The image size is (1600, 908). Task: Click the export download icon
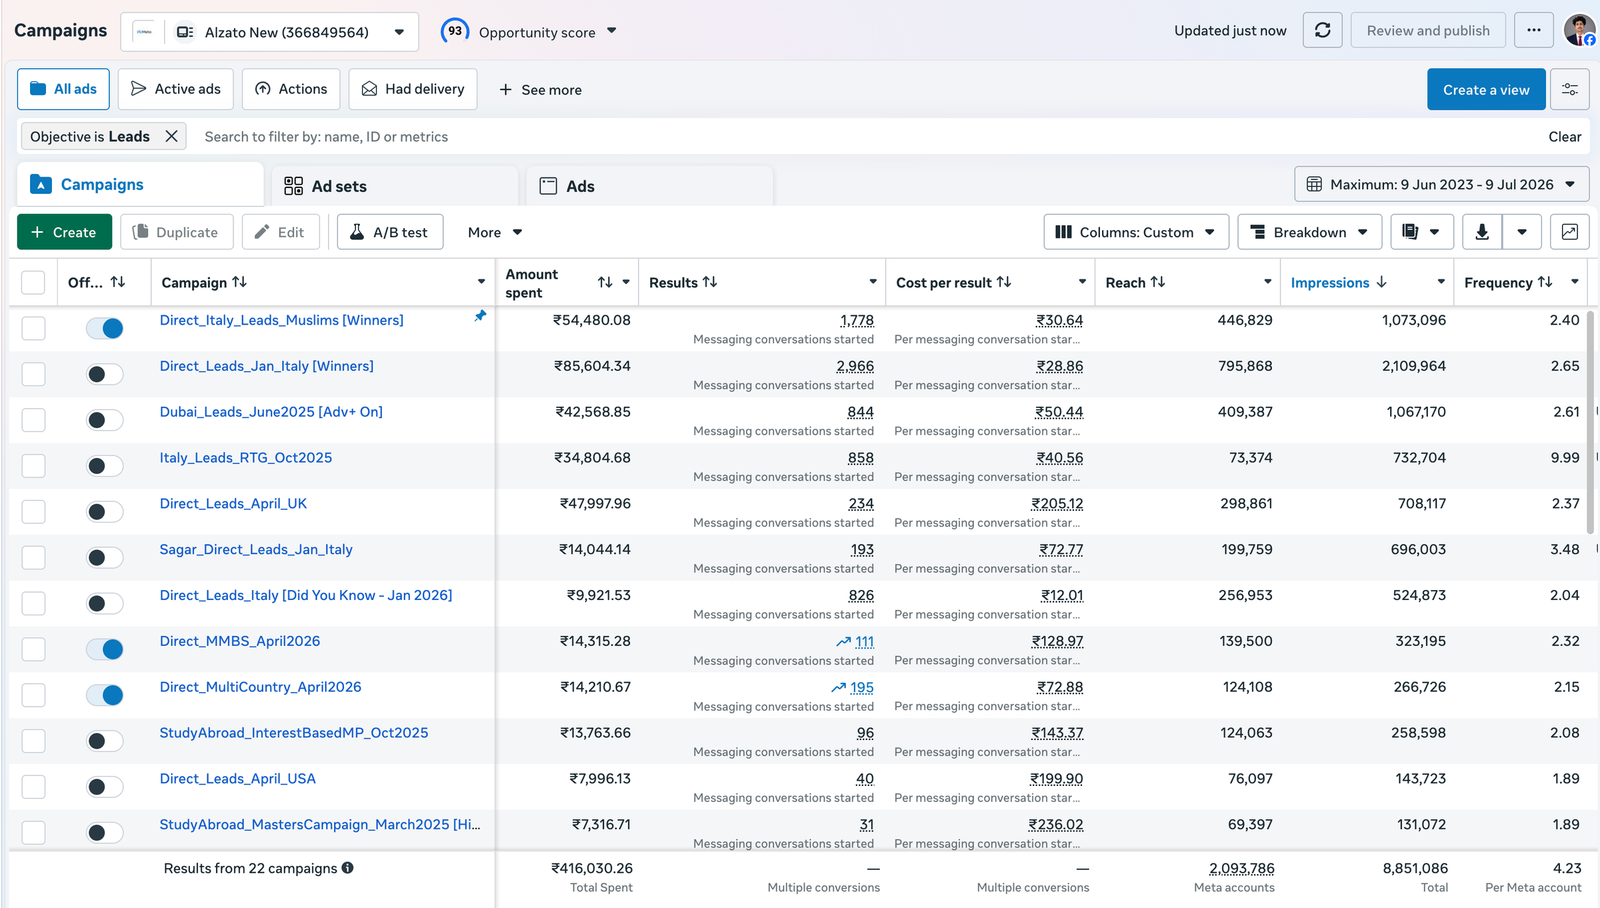1482,232
